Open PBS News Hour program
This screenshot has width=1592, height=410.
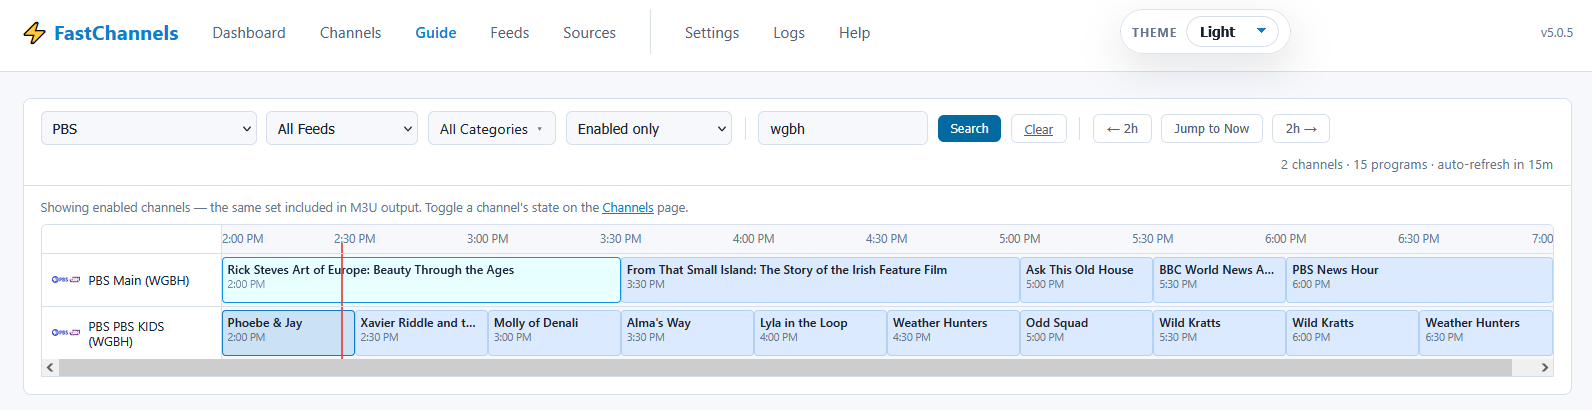[1420, 280]
